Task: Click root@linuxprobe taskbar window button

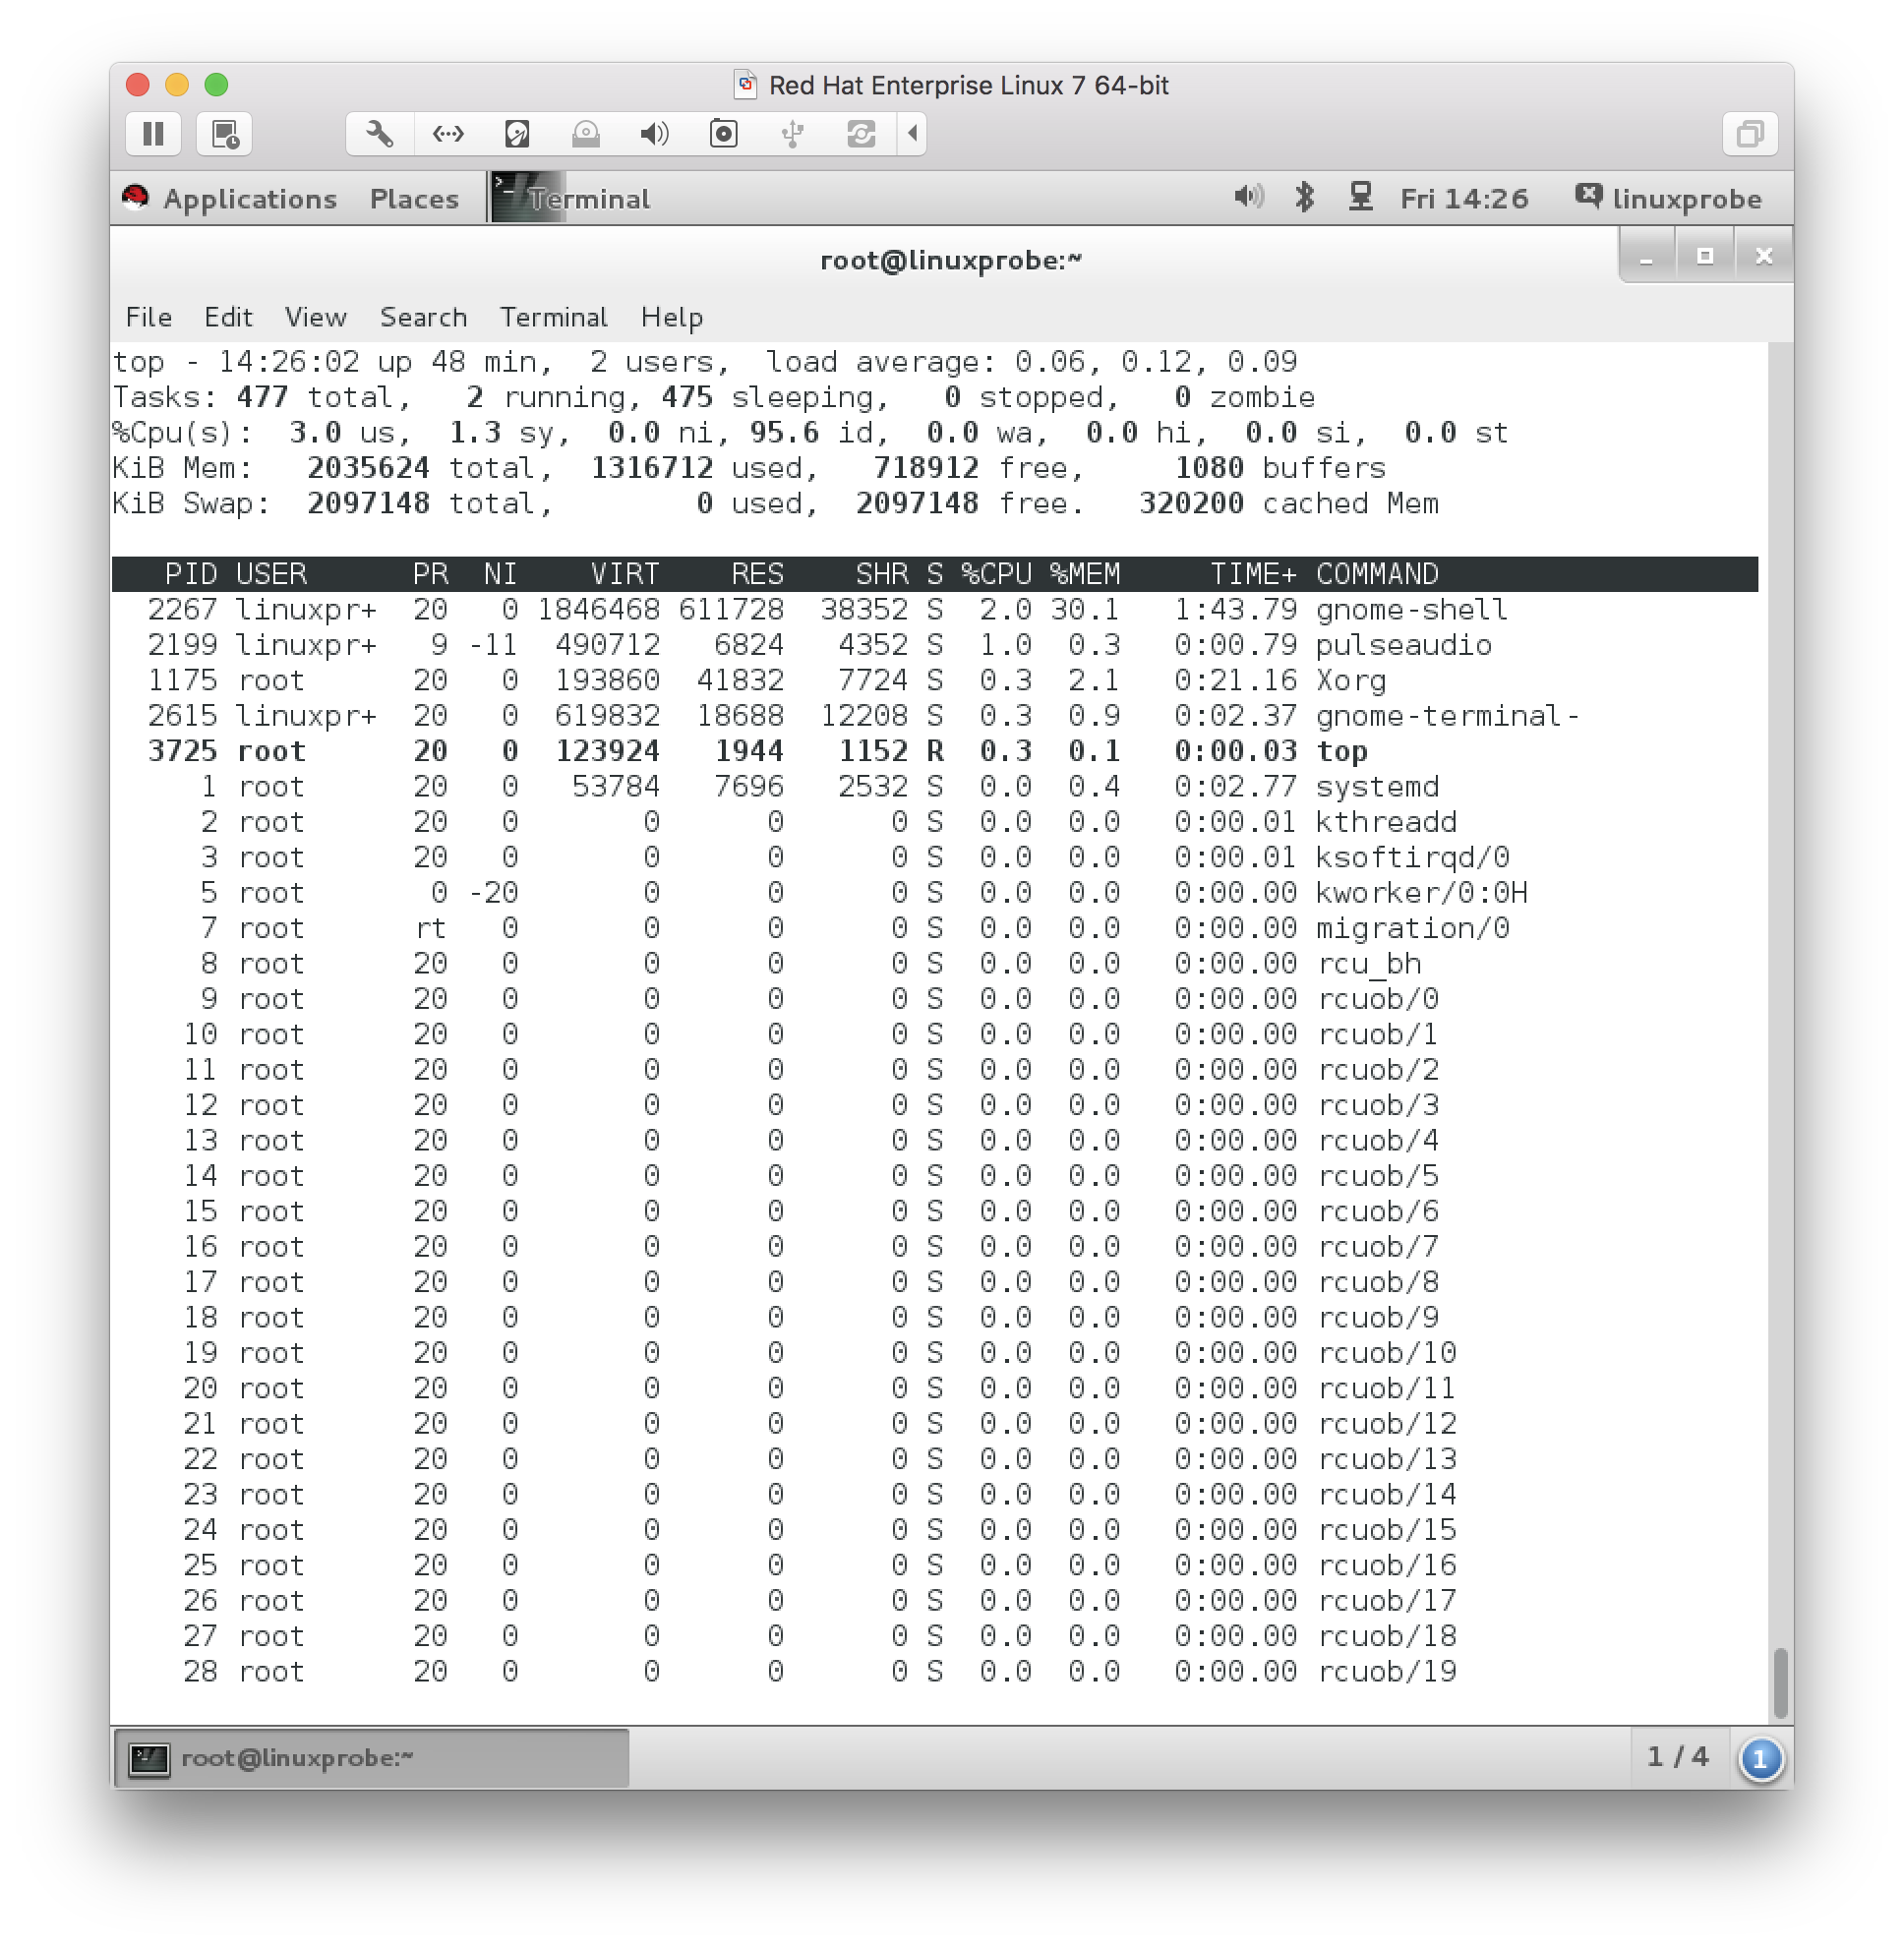Action: click(x=371, y=1757)
